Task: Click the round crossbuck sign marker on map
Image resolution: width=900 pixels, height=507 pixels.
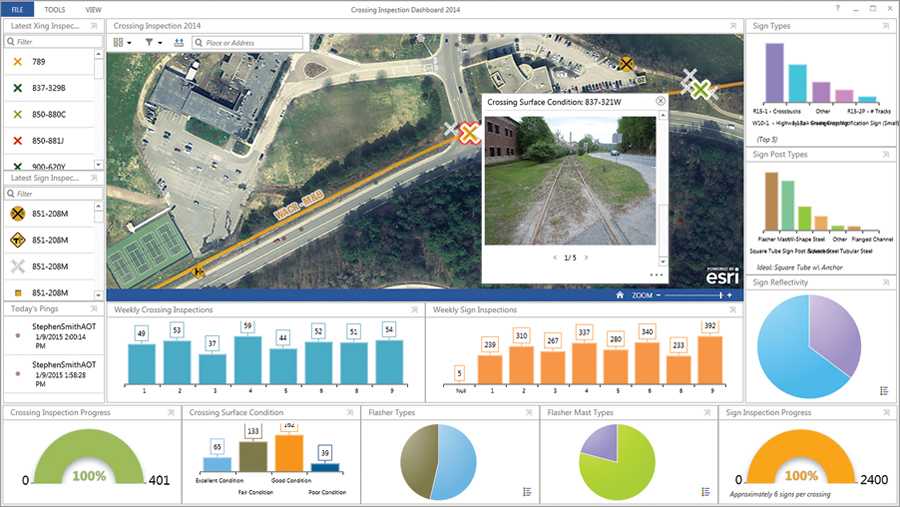Action: click(626, 64)
